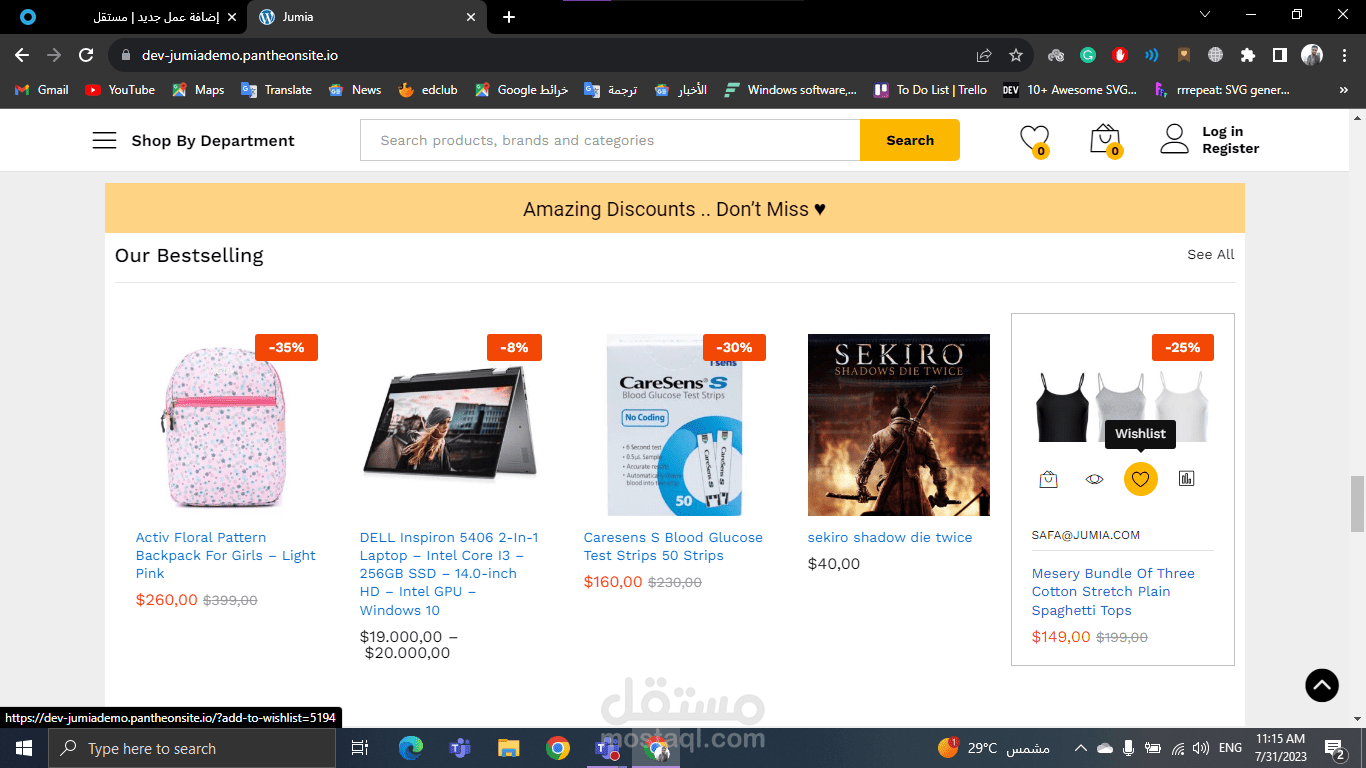
Task: Compare the Mesery tops using chart icon
Action: pyautogui.click(x=1186, y=479)
